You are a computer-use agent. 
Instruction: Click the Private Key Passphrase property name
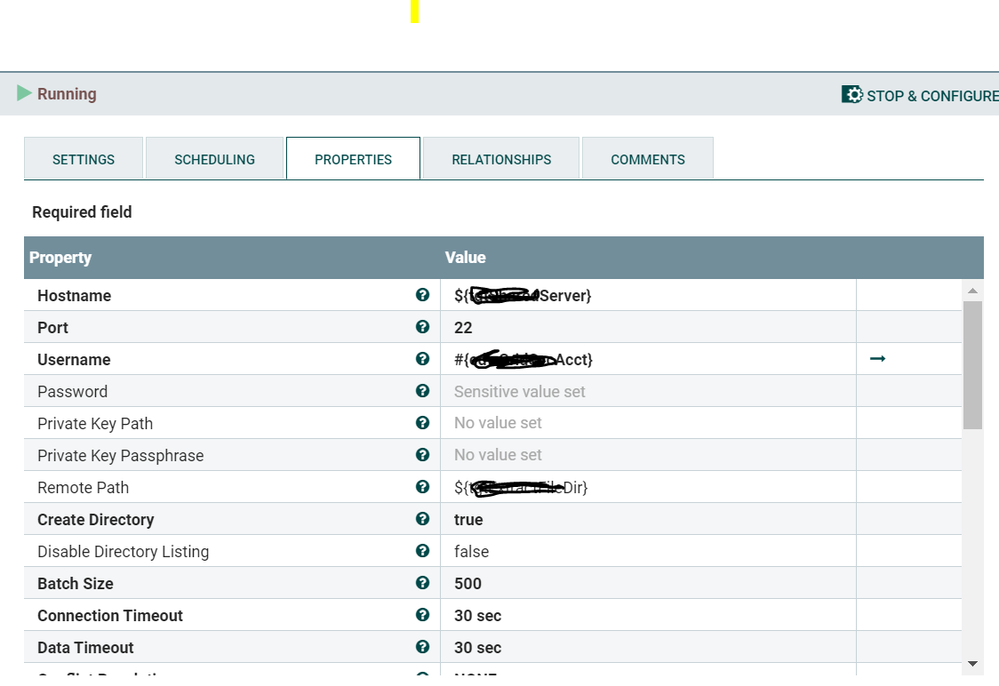click(120, 455)
